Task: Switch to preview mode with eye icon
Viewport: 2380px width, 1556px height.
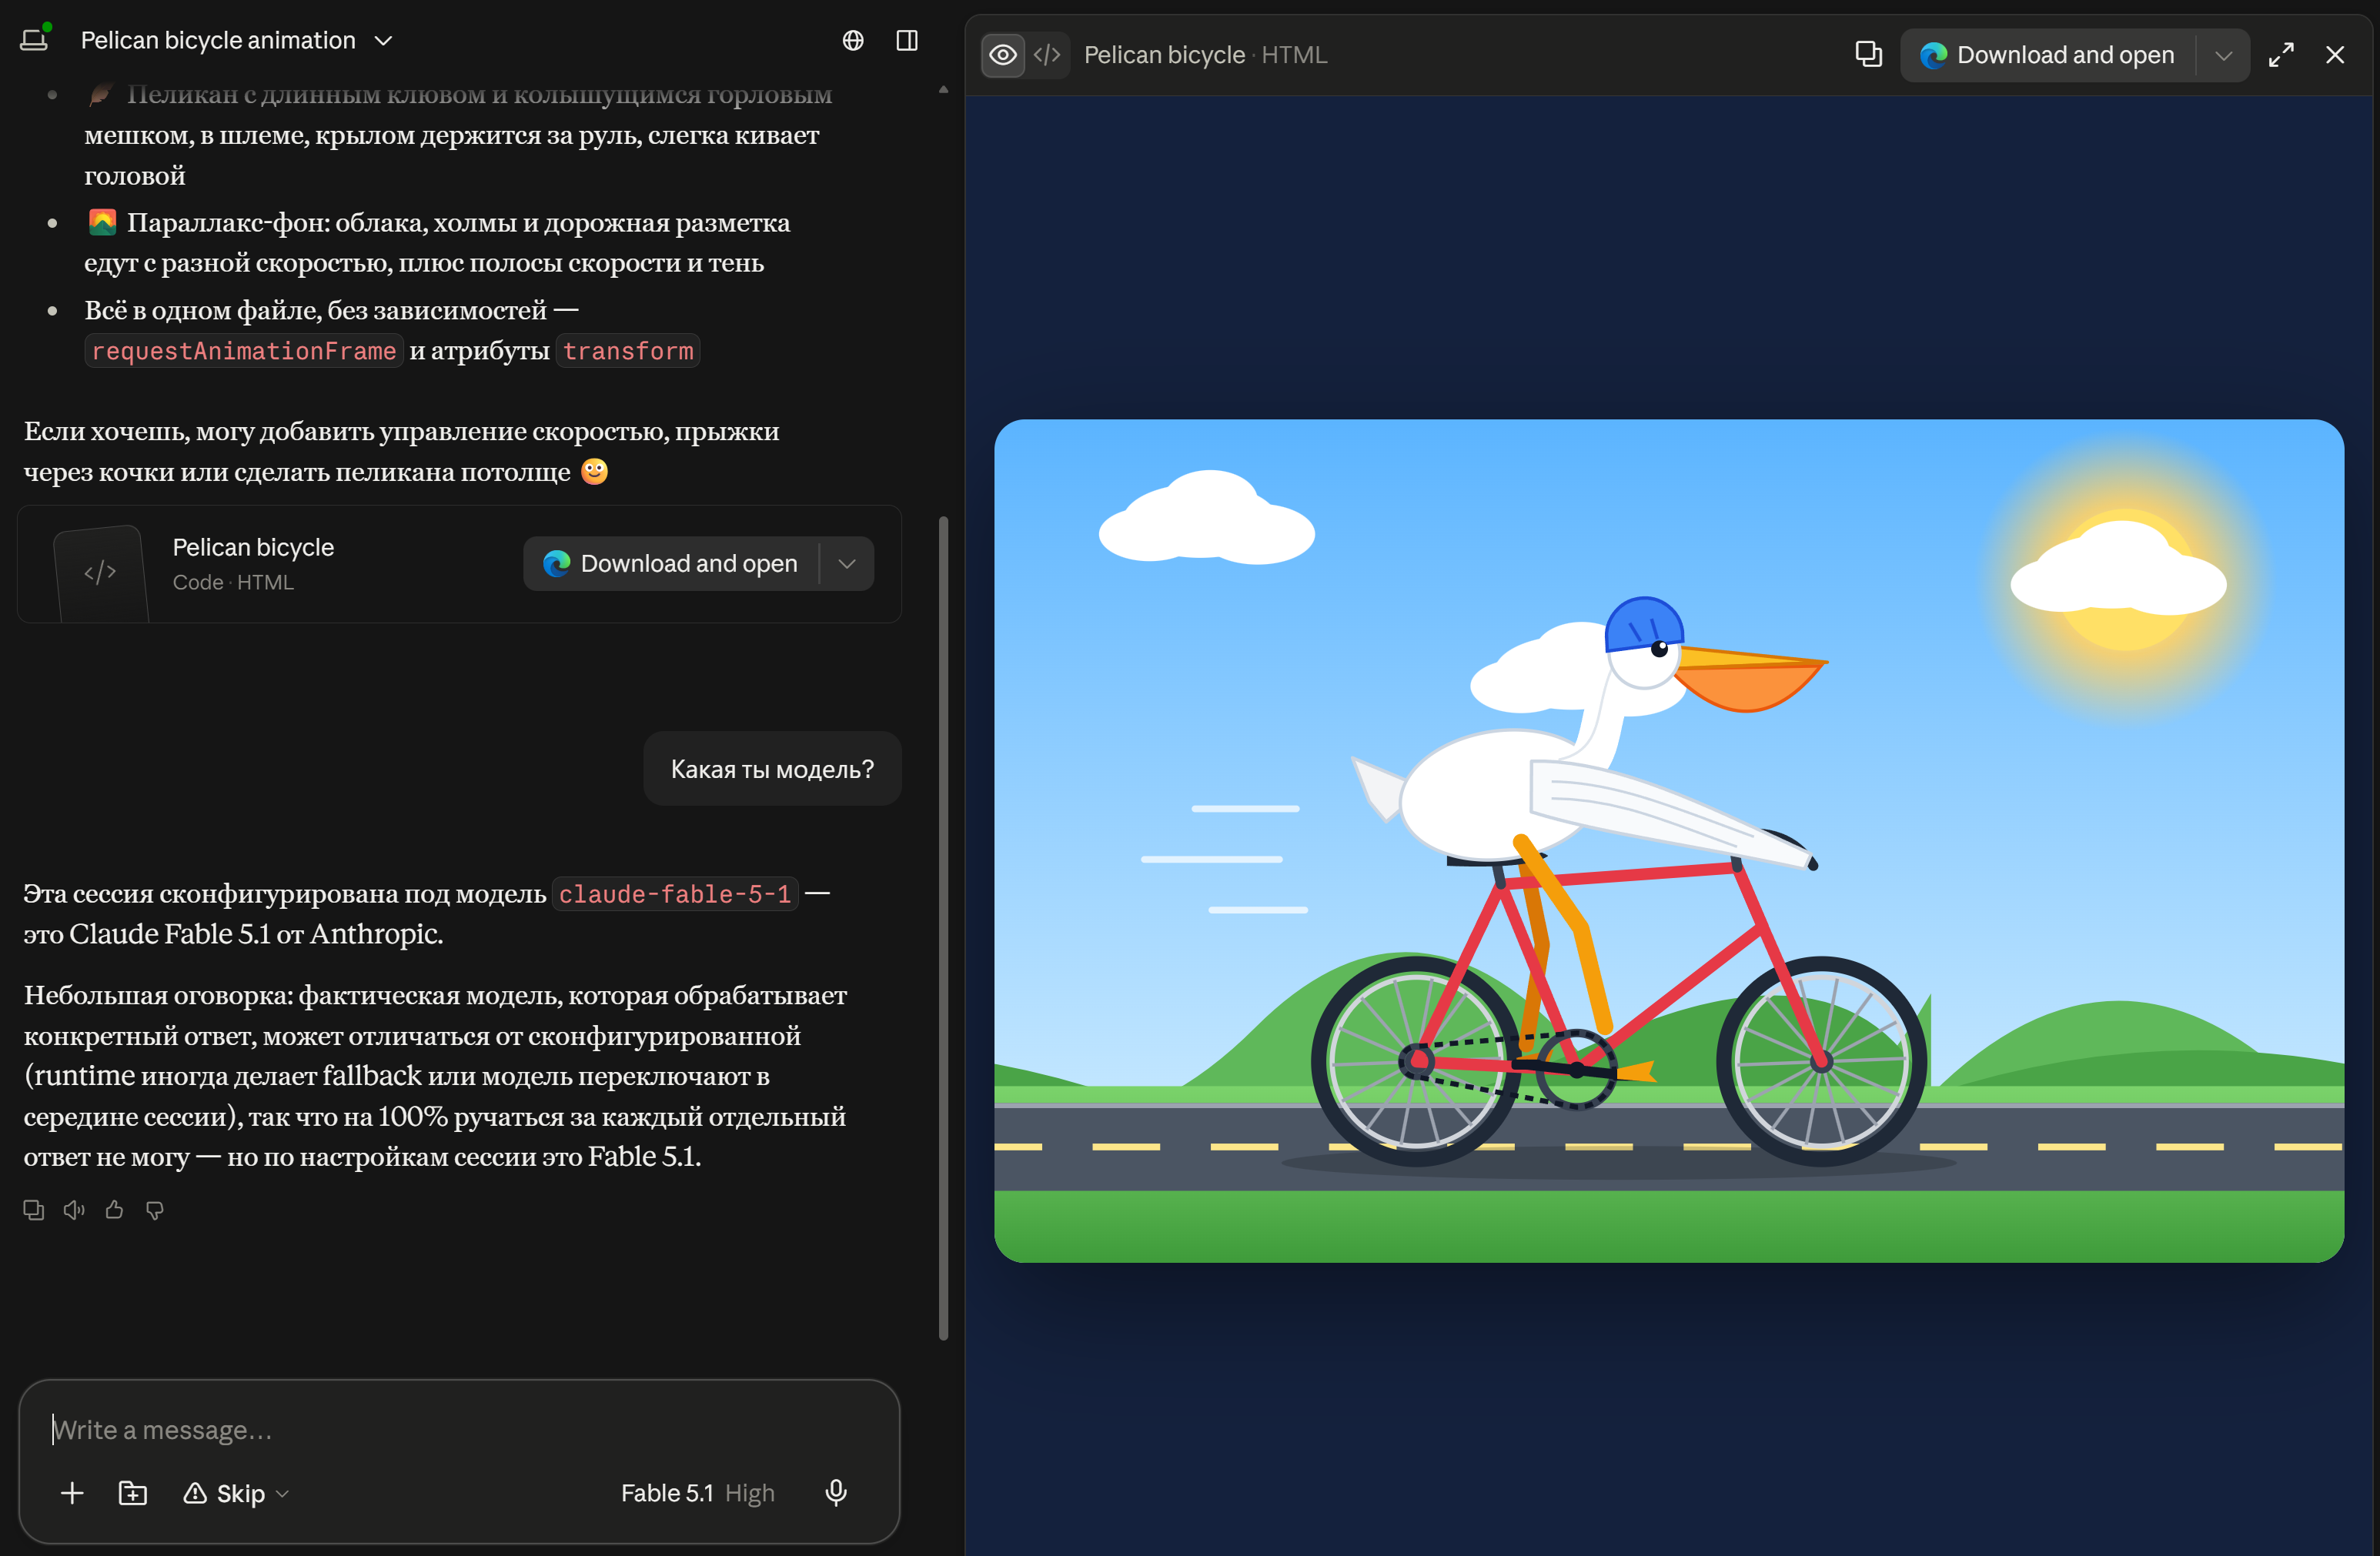Action: [1003, 55]
